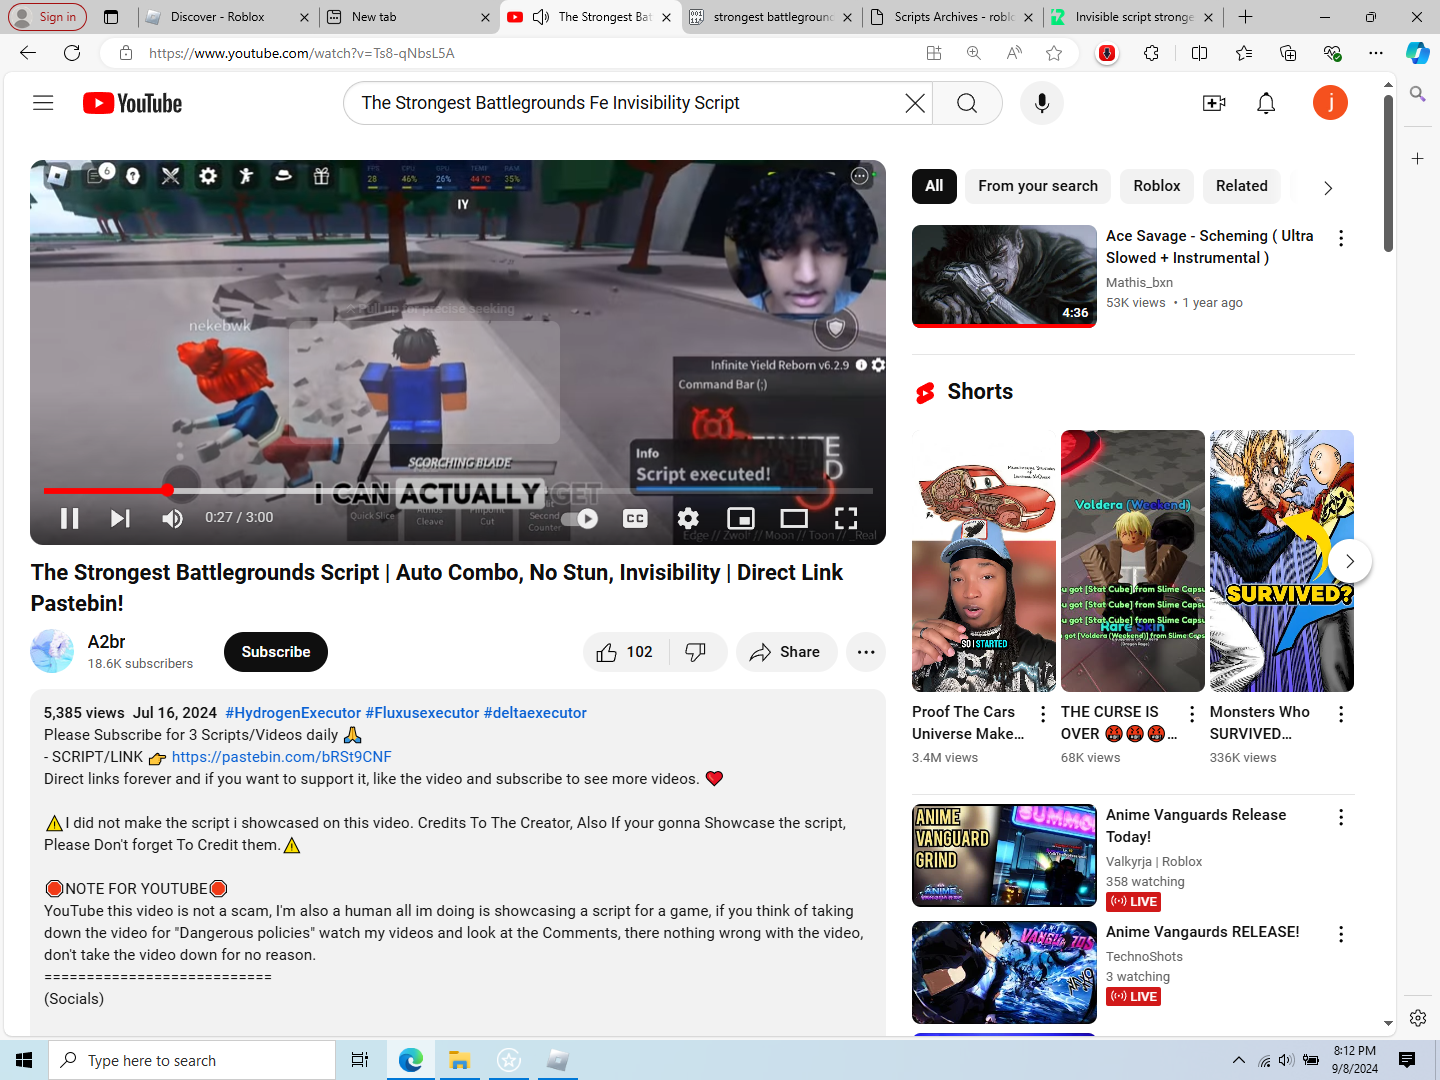Open Edge settings and more menu
The height and width of the screenshot is (1080, 1440).
(1376, 53)
